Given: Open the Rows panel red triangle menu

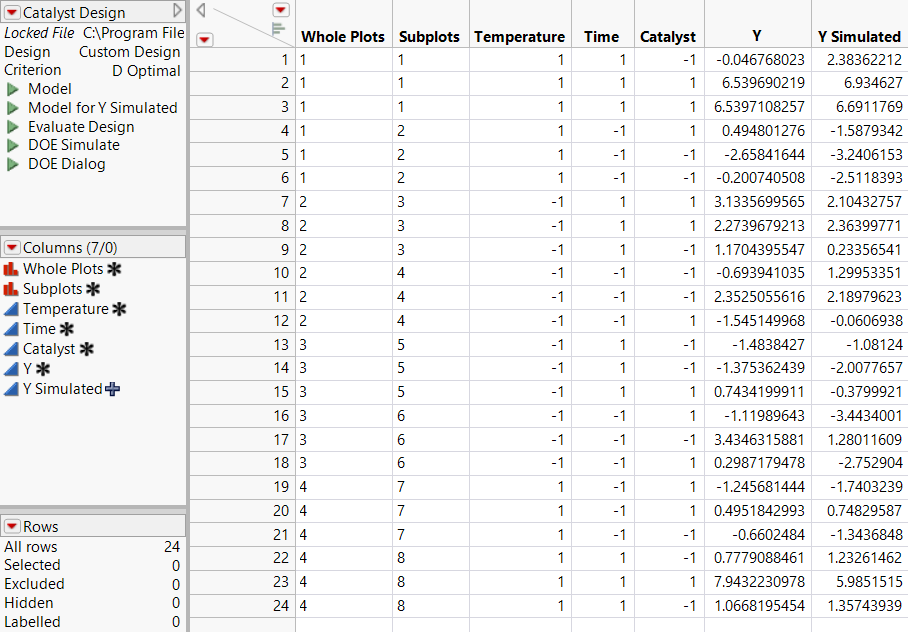Looking at the screenshot, I should coord(12,526).
